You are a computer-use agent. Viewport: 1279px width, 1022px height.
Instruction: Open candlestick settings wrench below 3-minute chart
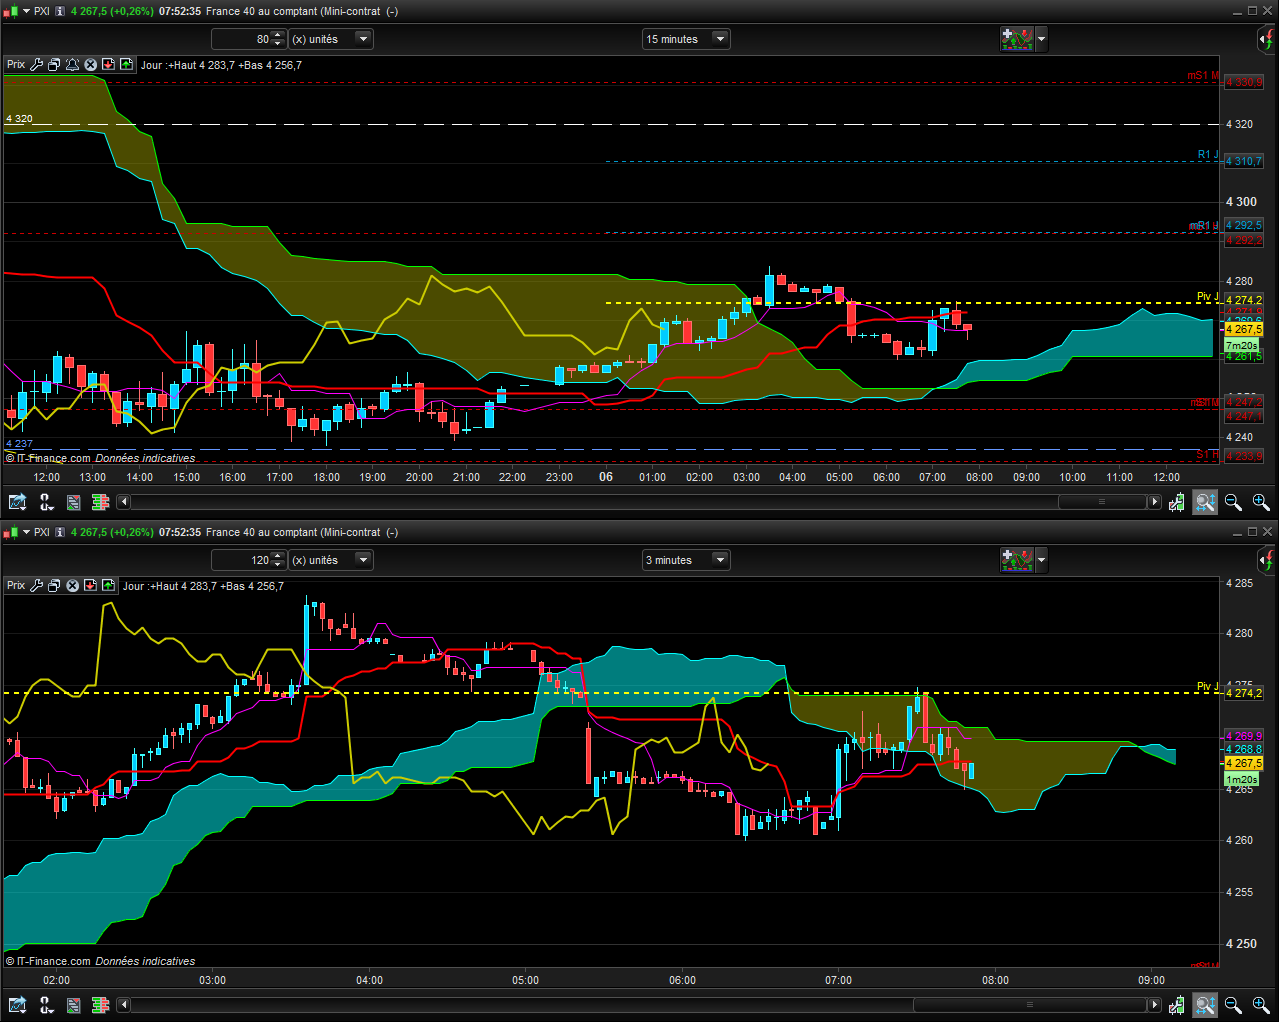pyautogui.click(x=1177, y=1005)
